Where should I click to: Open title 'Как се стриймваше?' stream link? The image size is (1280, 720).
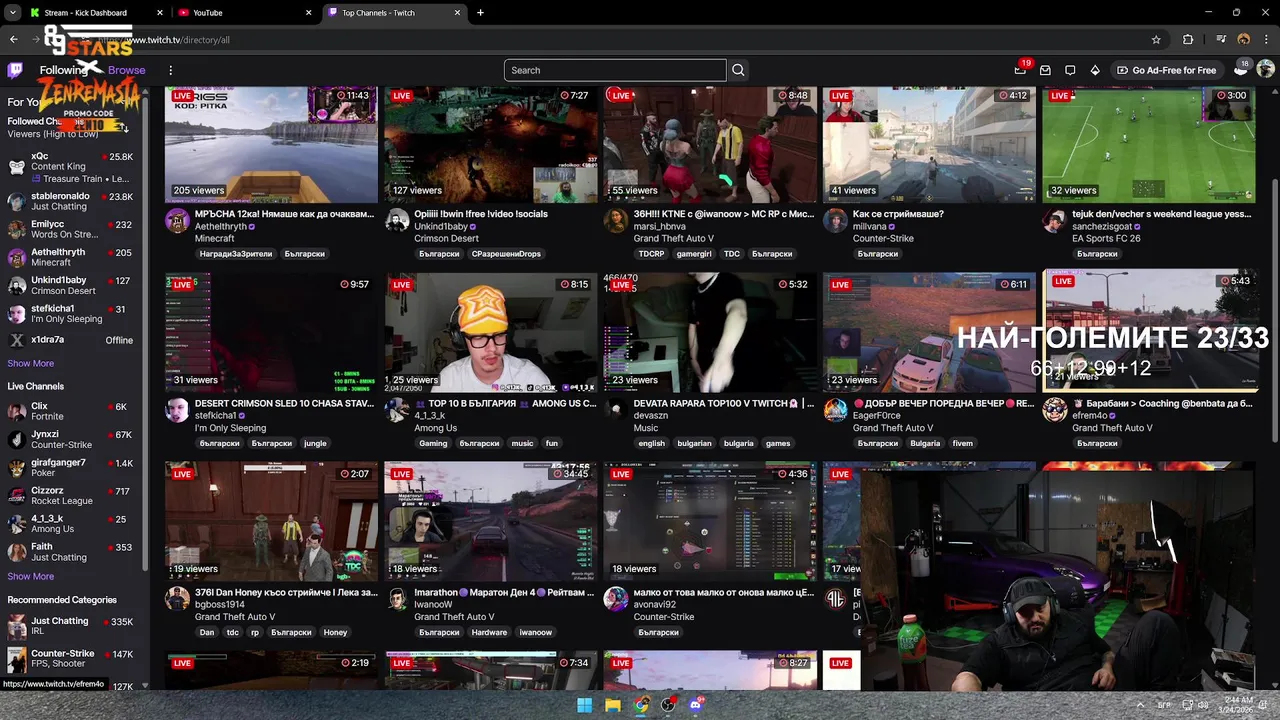click(x=898, y=214)
